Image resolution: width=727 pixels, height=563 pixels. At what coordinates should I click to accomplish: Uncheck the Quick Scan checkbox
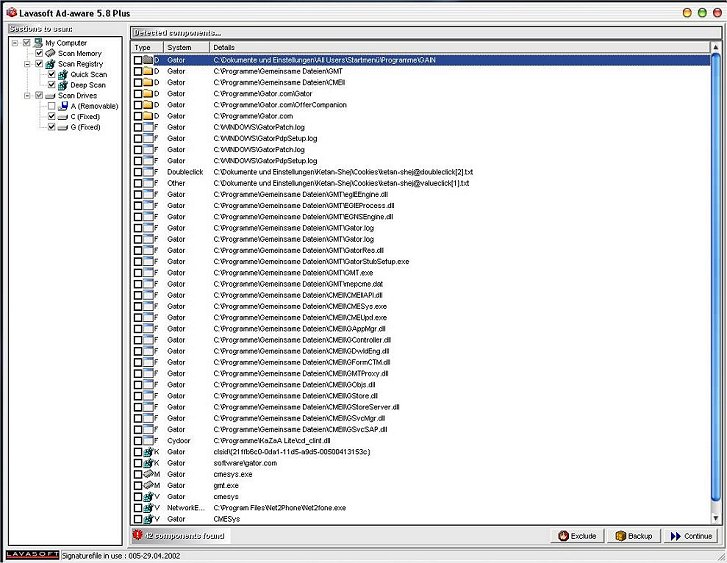[x=51, y=75]
